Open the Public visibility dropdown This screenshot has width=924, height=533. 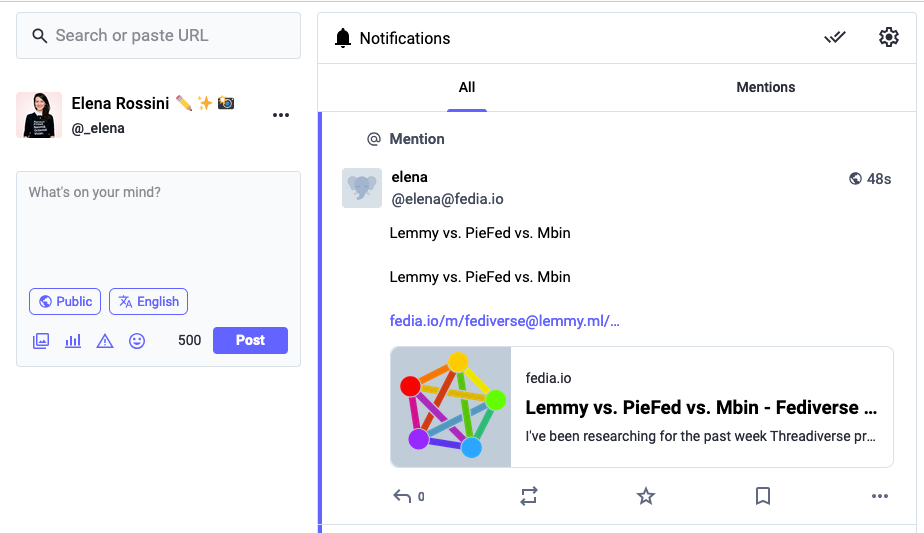(x=66, y=301)
